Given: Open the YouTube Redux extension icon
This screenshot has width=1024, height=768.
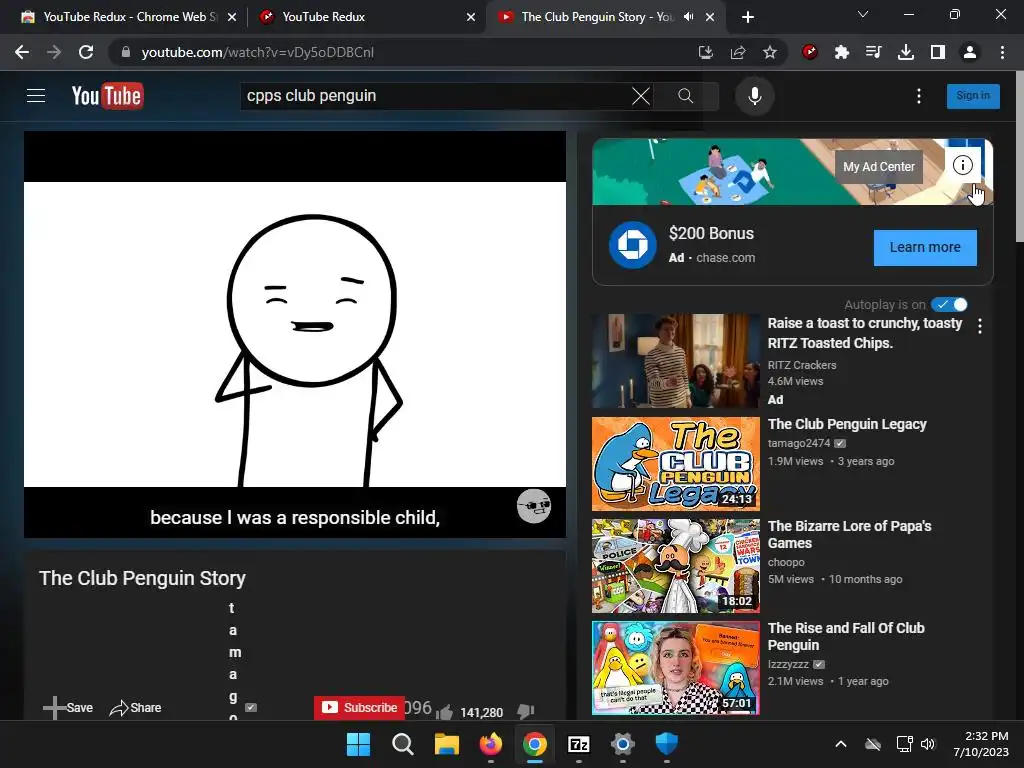Looking at the screenshot, I should (810, 52).
